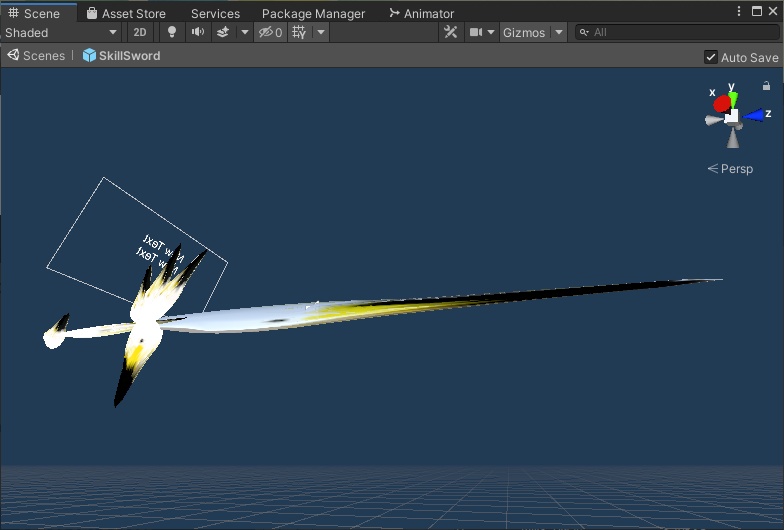This screenshot has width=784, height=530.
Task: Toggle scene lighting bulb icon
Action: tap(172, 32)
